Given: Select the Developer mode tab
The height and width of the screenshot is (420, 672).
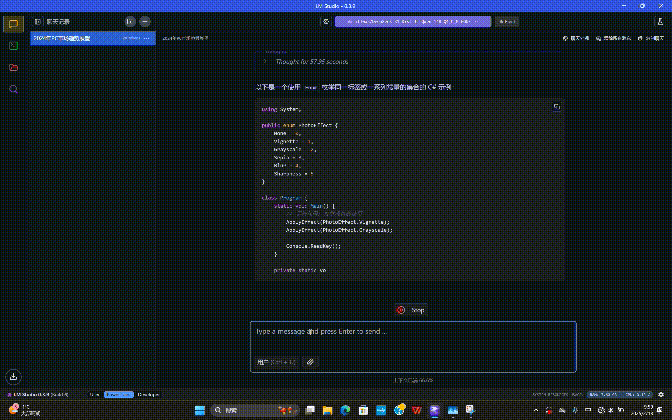Looking at the screenshot, I should tap(148, 394).
